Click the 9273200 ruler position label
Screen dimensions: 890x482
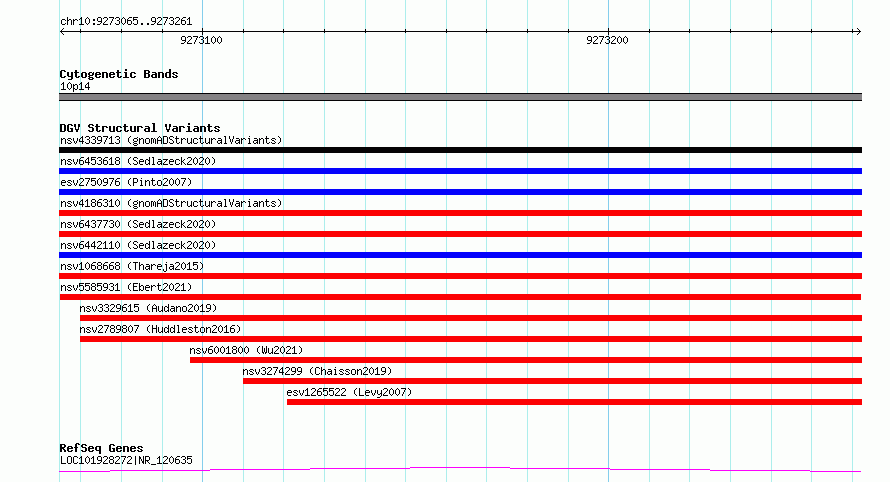[607, 40]
